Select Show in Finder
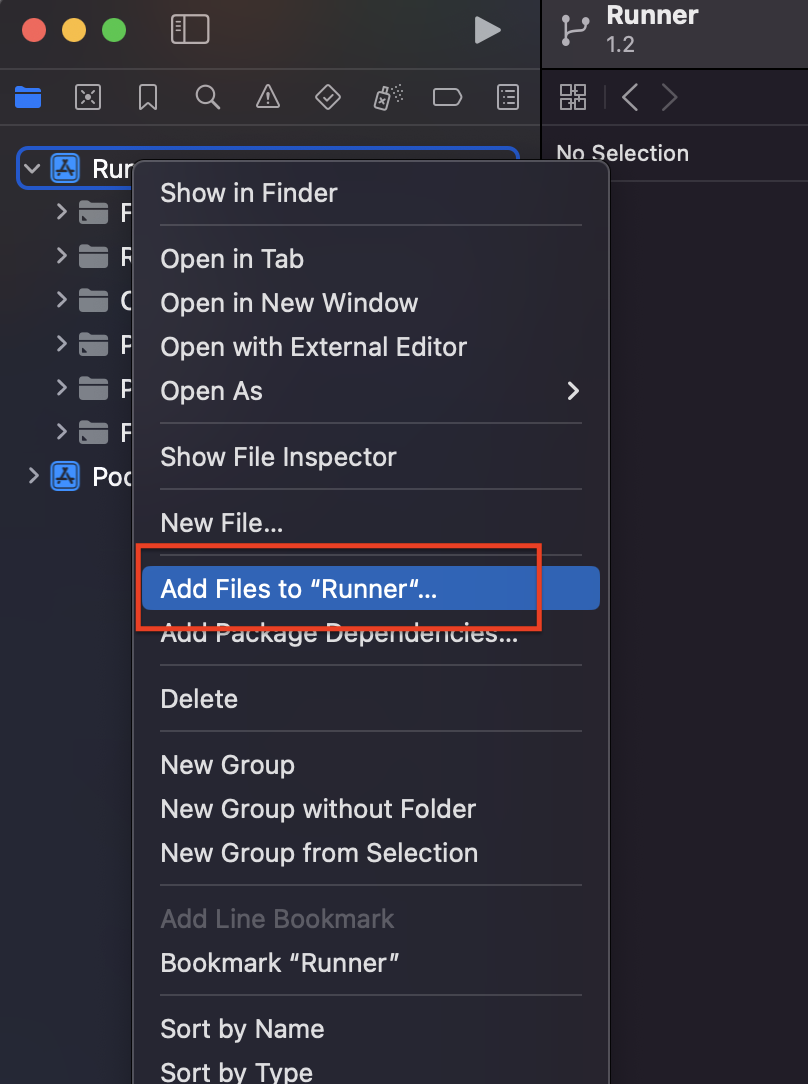 click(x=249, y=193)
